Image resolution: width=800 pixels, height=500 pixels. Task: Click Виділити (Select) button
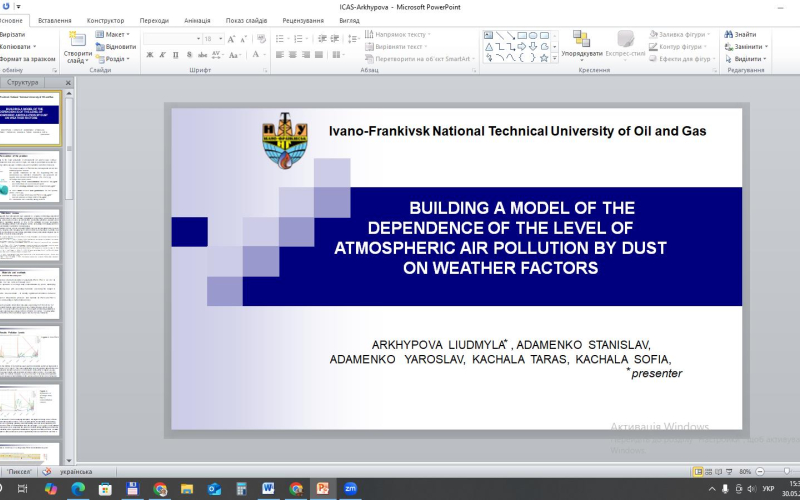pos(745,59)
